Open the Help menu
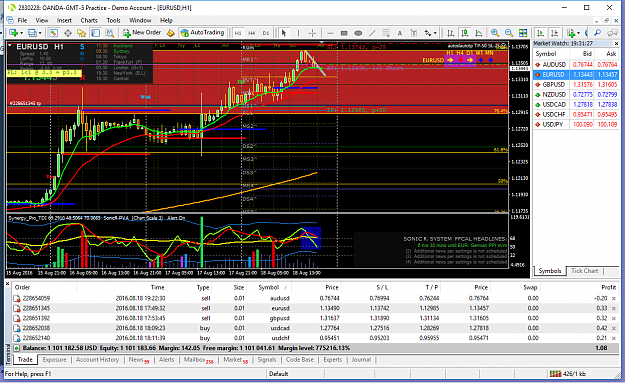 pyautogui.click(x=166, y=20)
